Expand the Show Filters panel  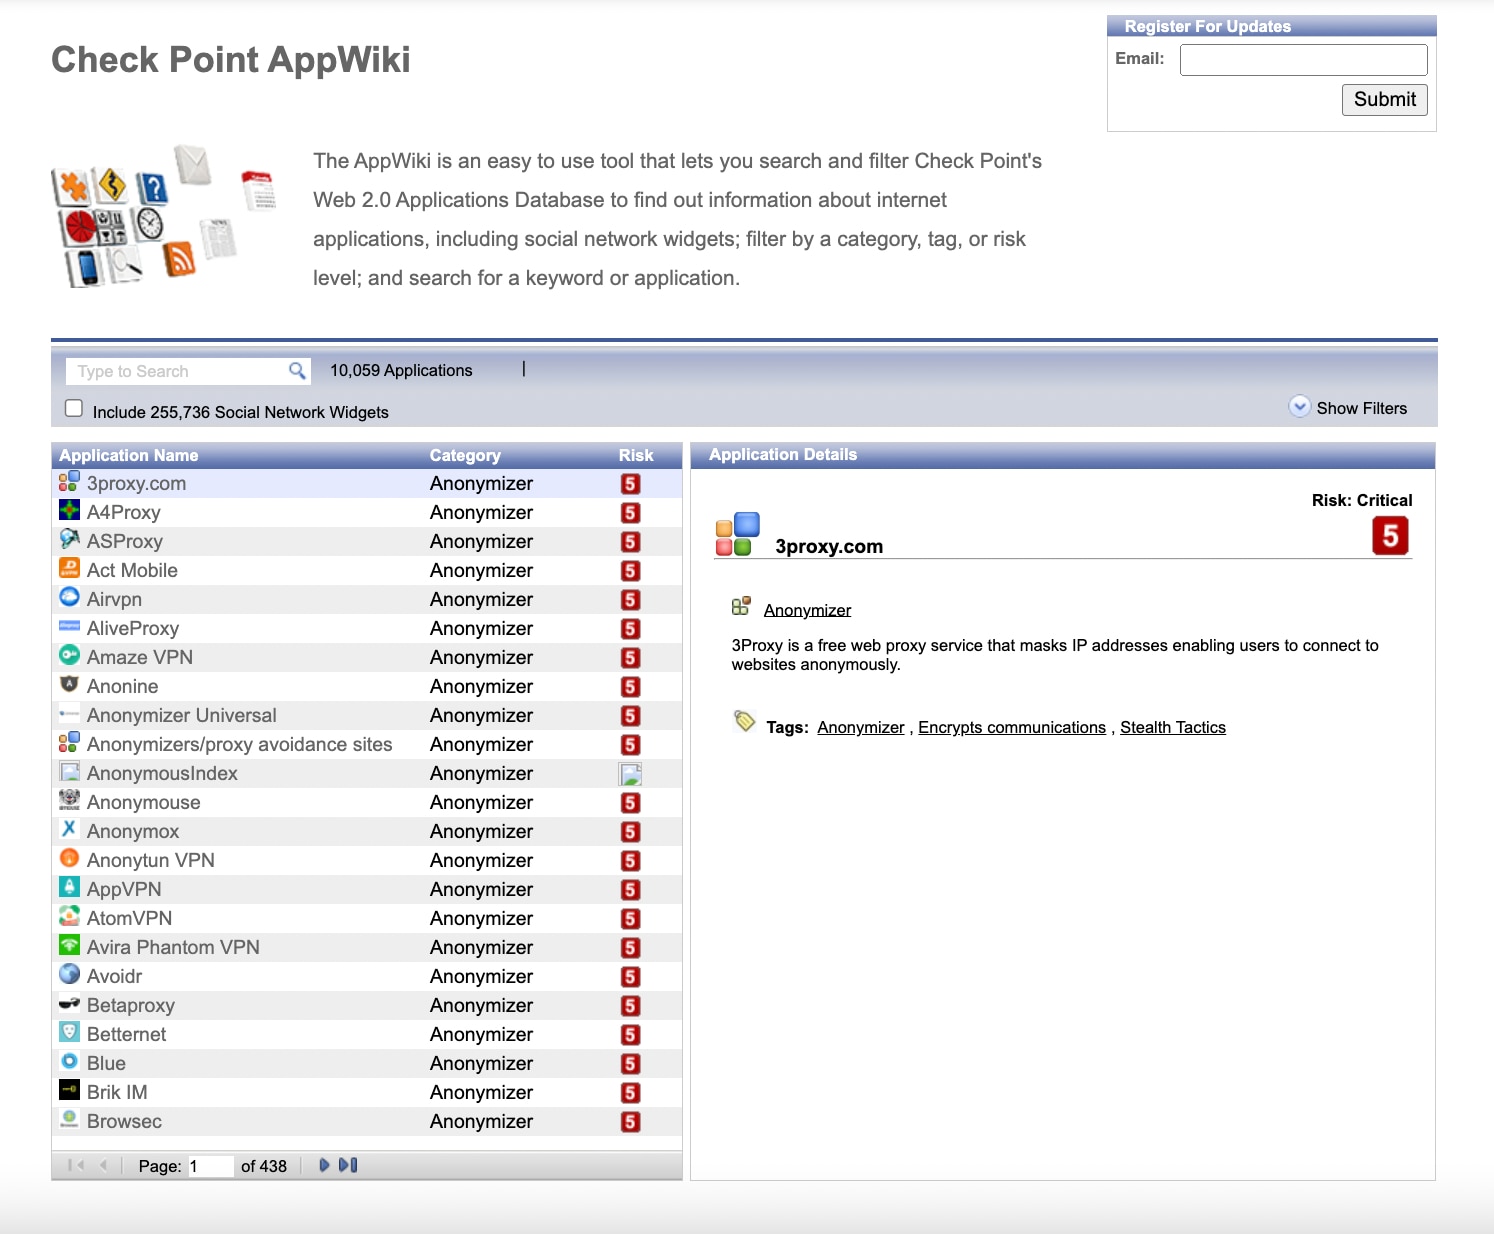point(1300,407)
